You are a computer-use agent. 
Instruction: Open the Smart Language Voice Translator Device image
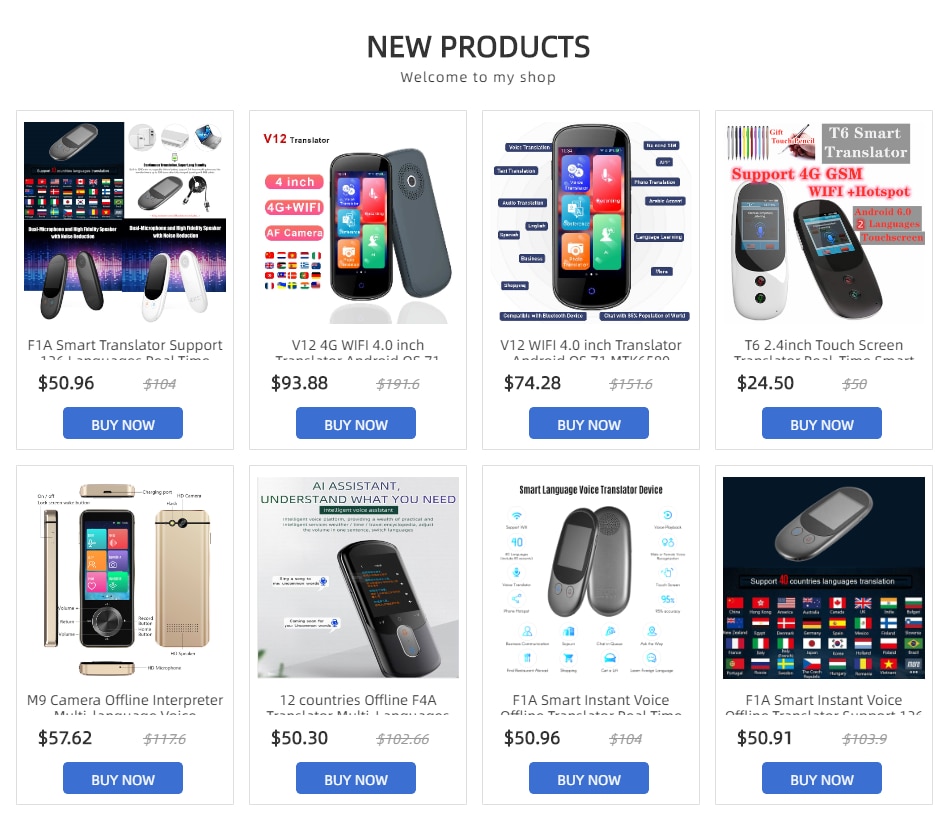pyautogui.click(x=591, y=578)
